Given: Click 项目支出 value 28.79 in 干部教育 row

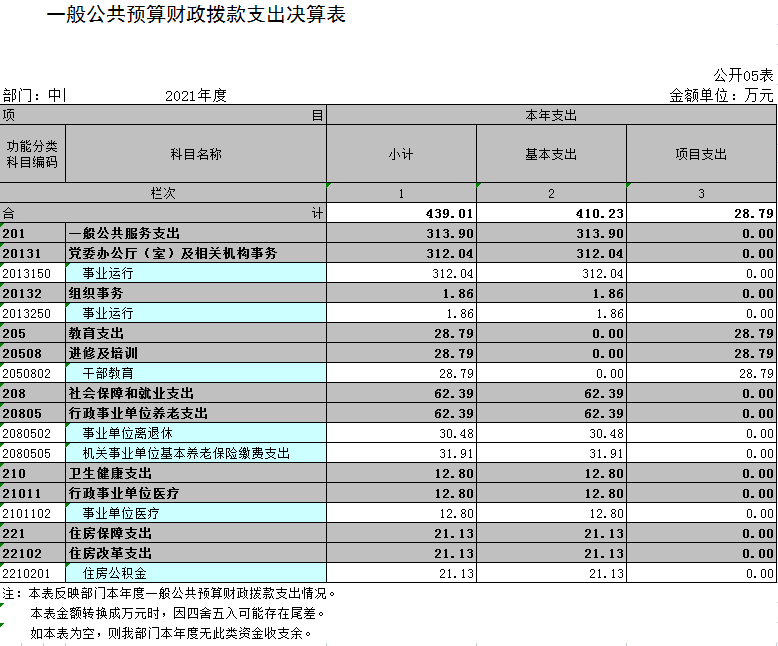Looking at the screenshot, I should pos(701,373).
